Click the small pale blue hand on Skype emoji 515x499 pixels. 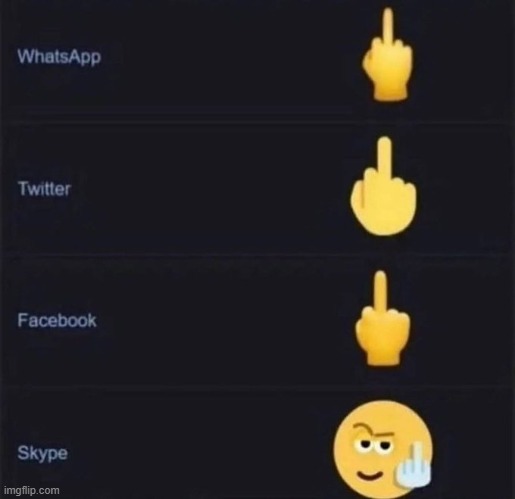coord(413,467)
